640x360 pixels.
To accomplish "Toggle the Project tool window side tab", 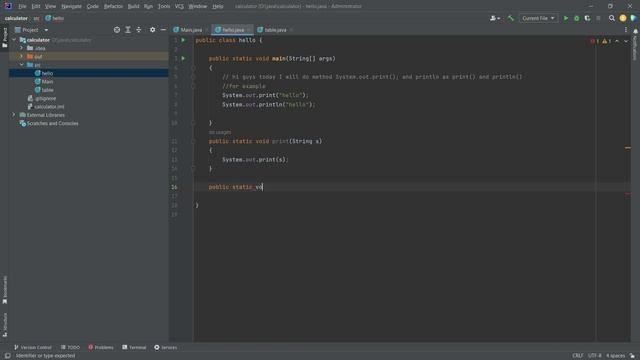I will point(4,38).
